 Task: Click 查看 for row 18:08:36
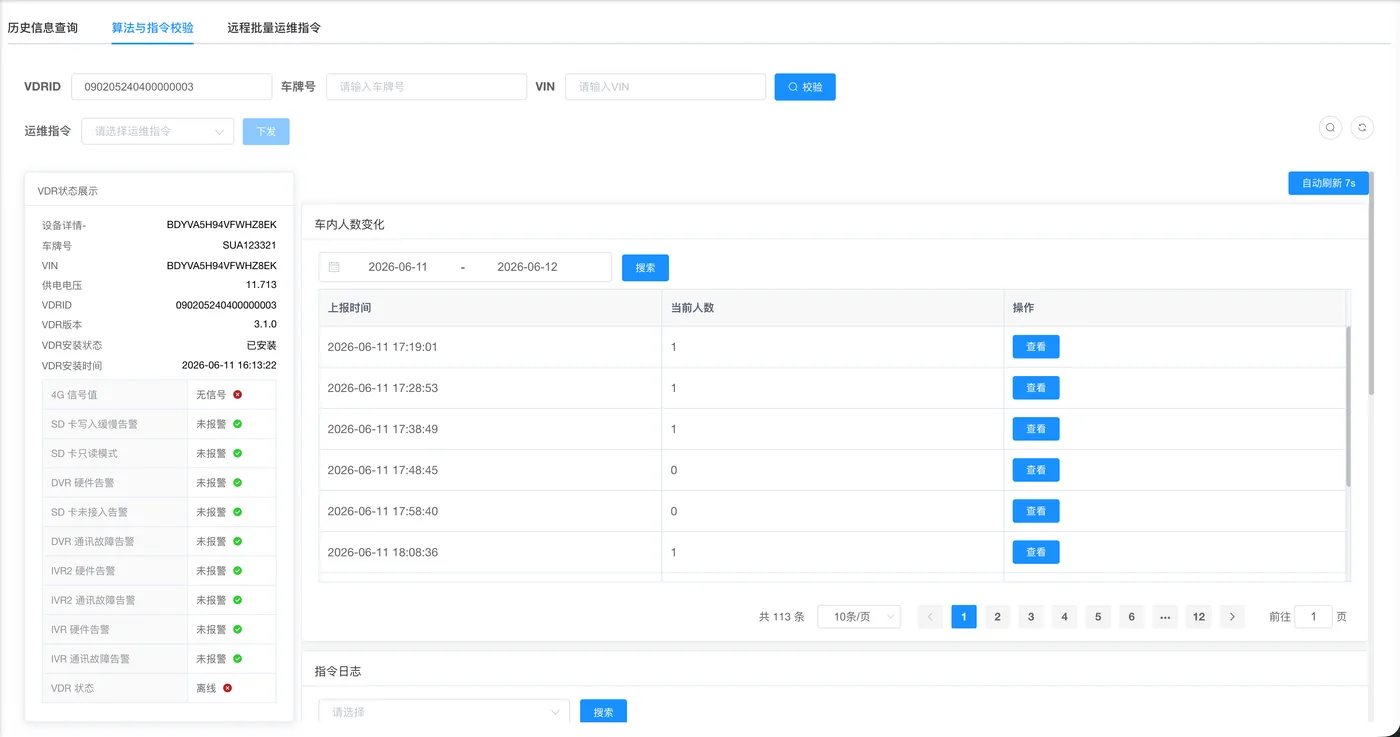tap(1036, 552)
